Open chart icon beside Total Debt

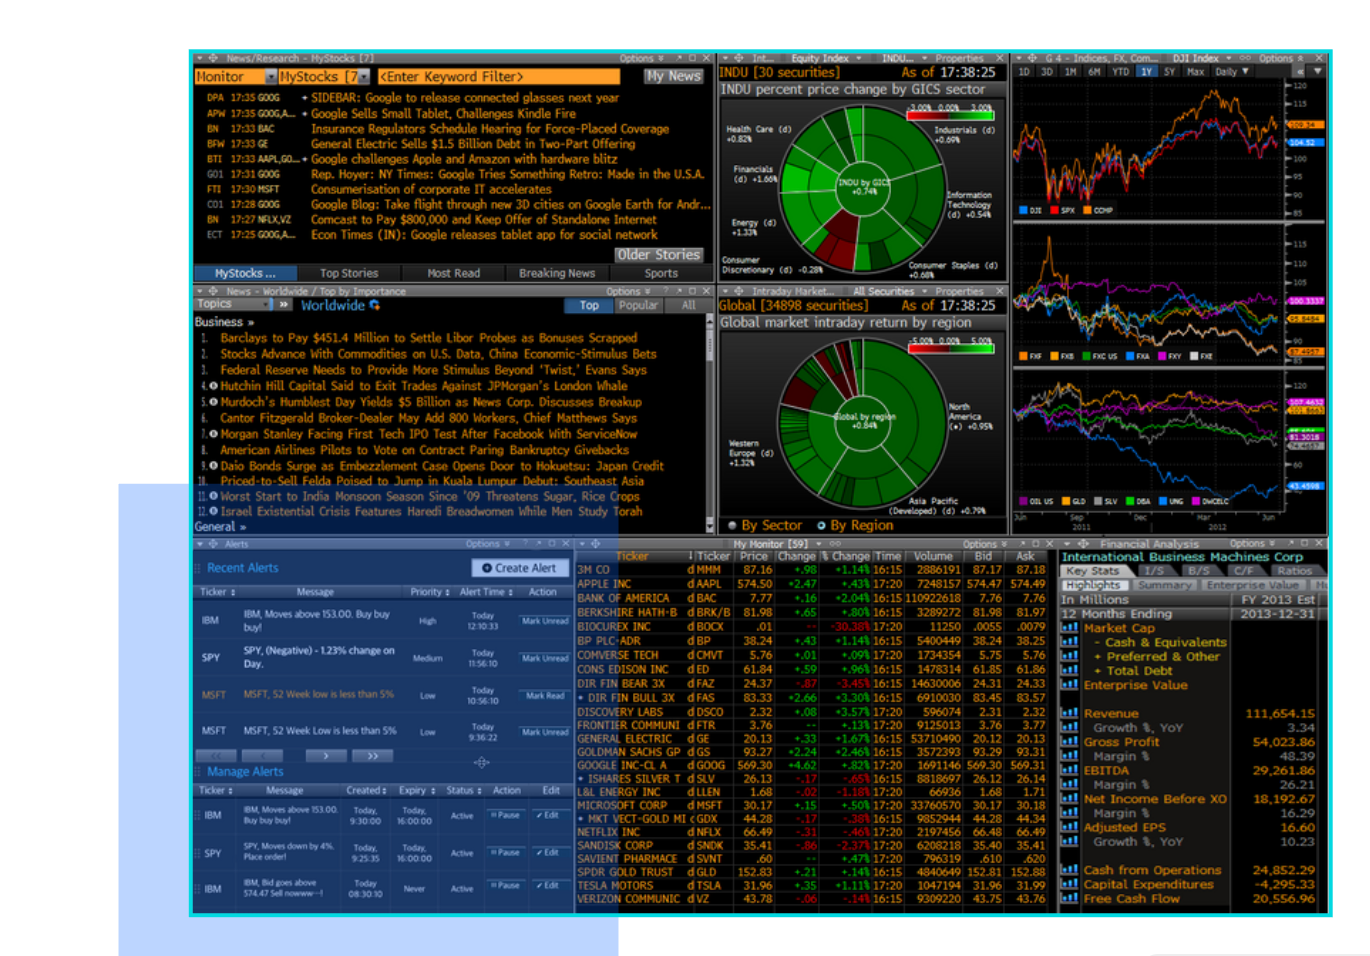pos(1069,670)
